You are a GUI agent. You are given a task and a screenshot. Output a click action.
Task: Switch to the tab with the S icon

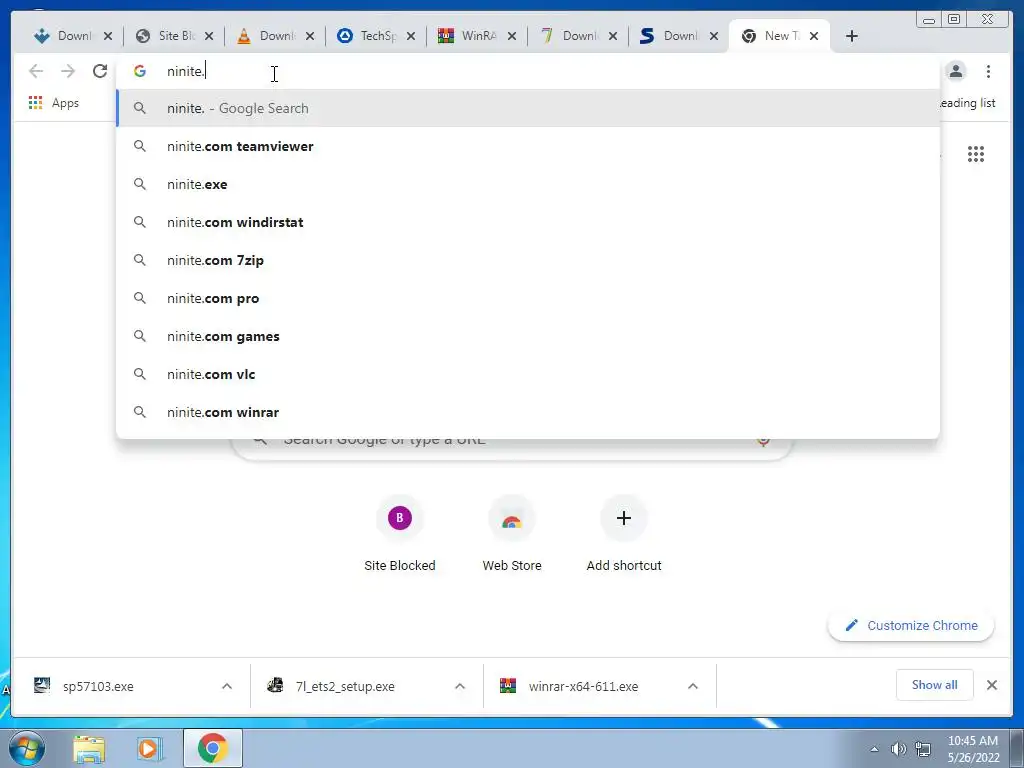click(679, 36)
